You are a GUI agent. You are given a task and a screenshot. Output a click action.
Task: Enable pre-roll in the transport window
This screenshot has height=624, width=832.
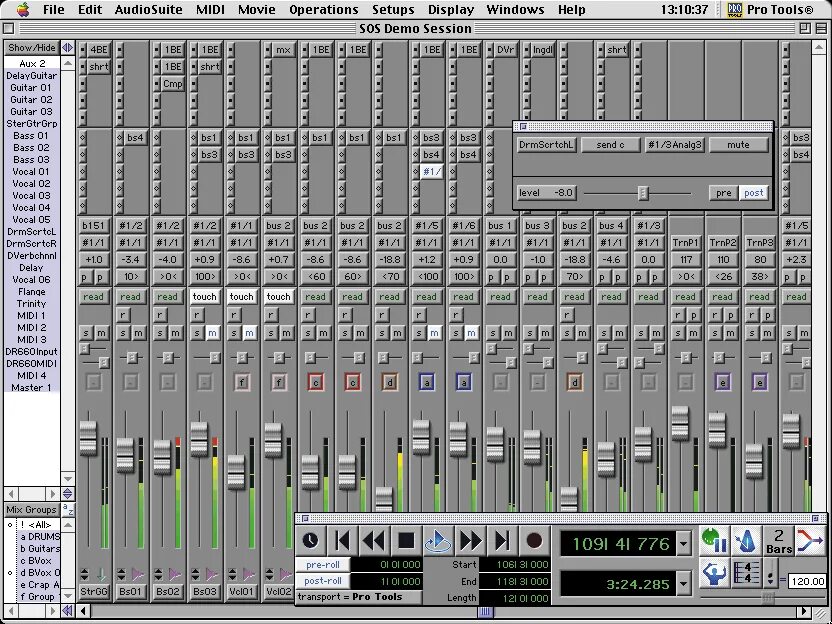coord(323,562)
